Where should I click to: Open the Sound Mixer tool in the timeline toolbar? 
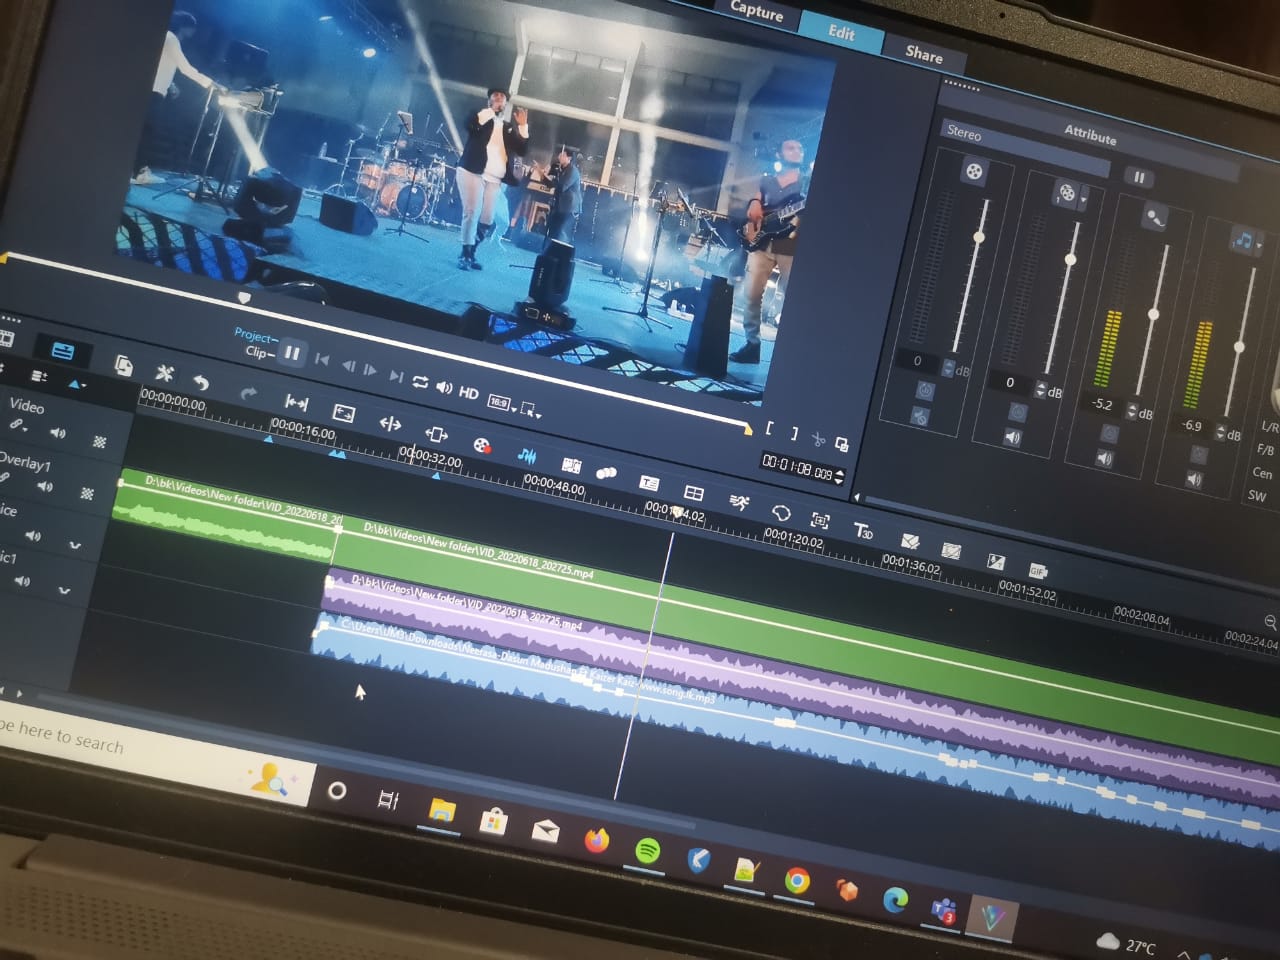pos(527,456)
